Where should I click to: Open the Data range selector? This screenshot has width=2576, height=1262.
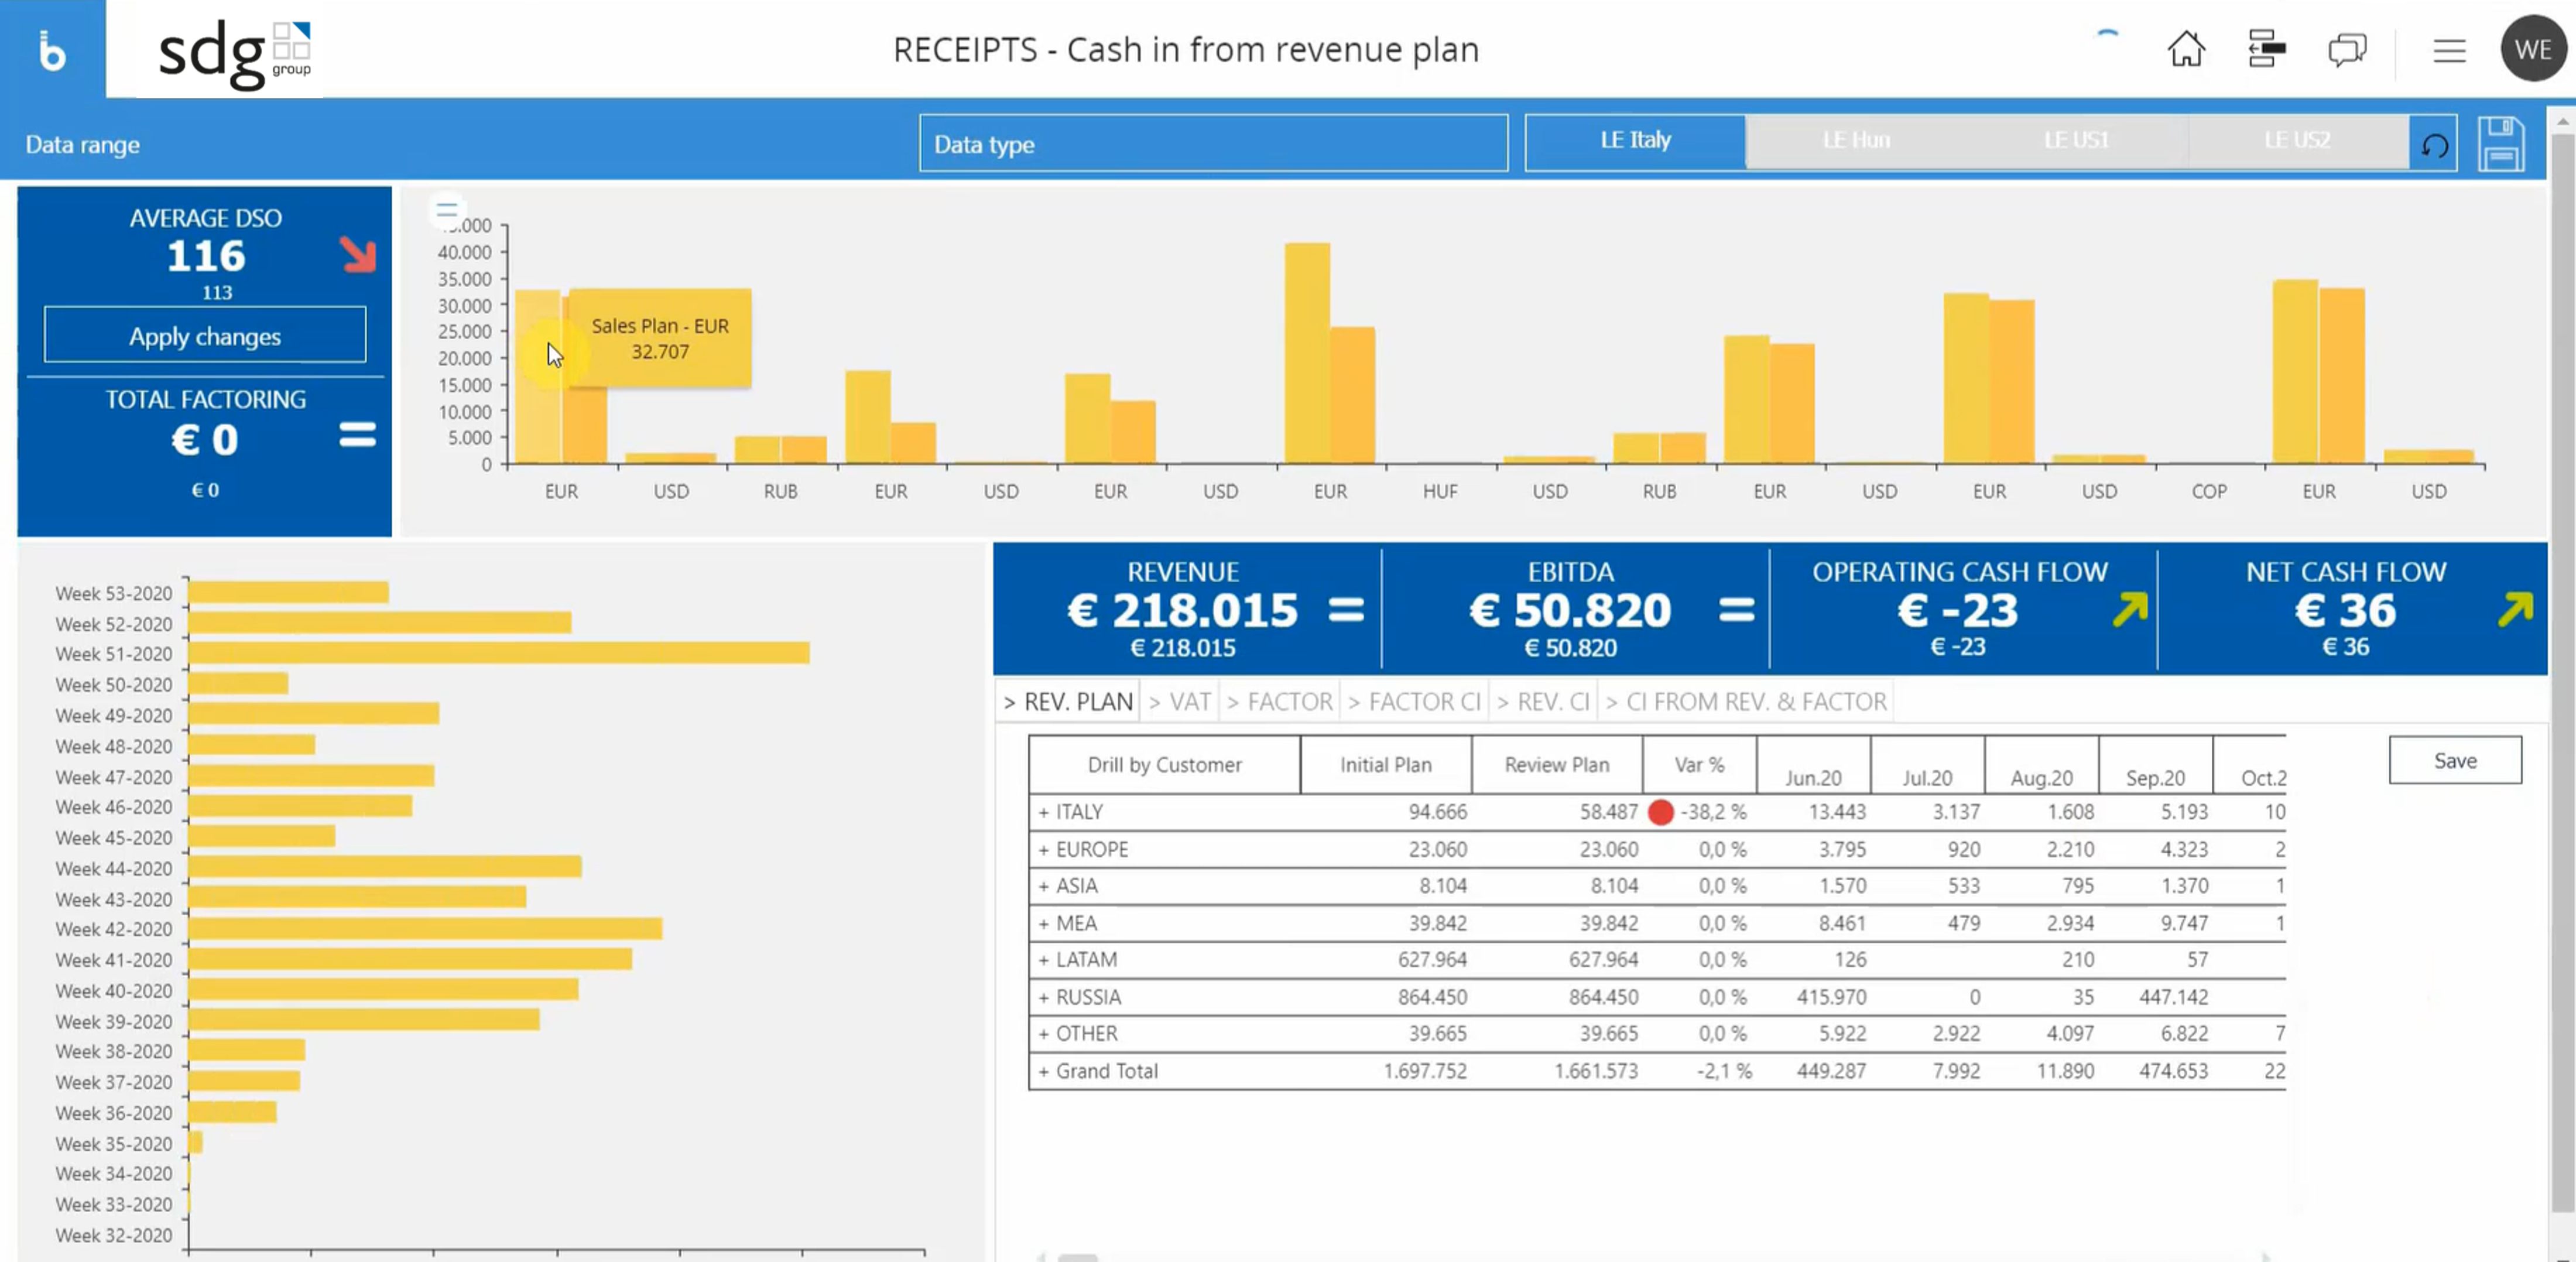[x=82, y=145]
